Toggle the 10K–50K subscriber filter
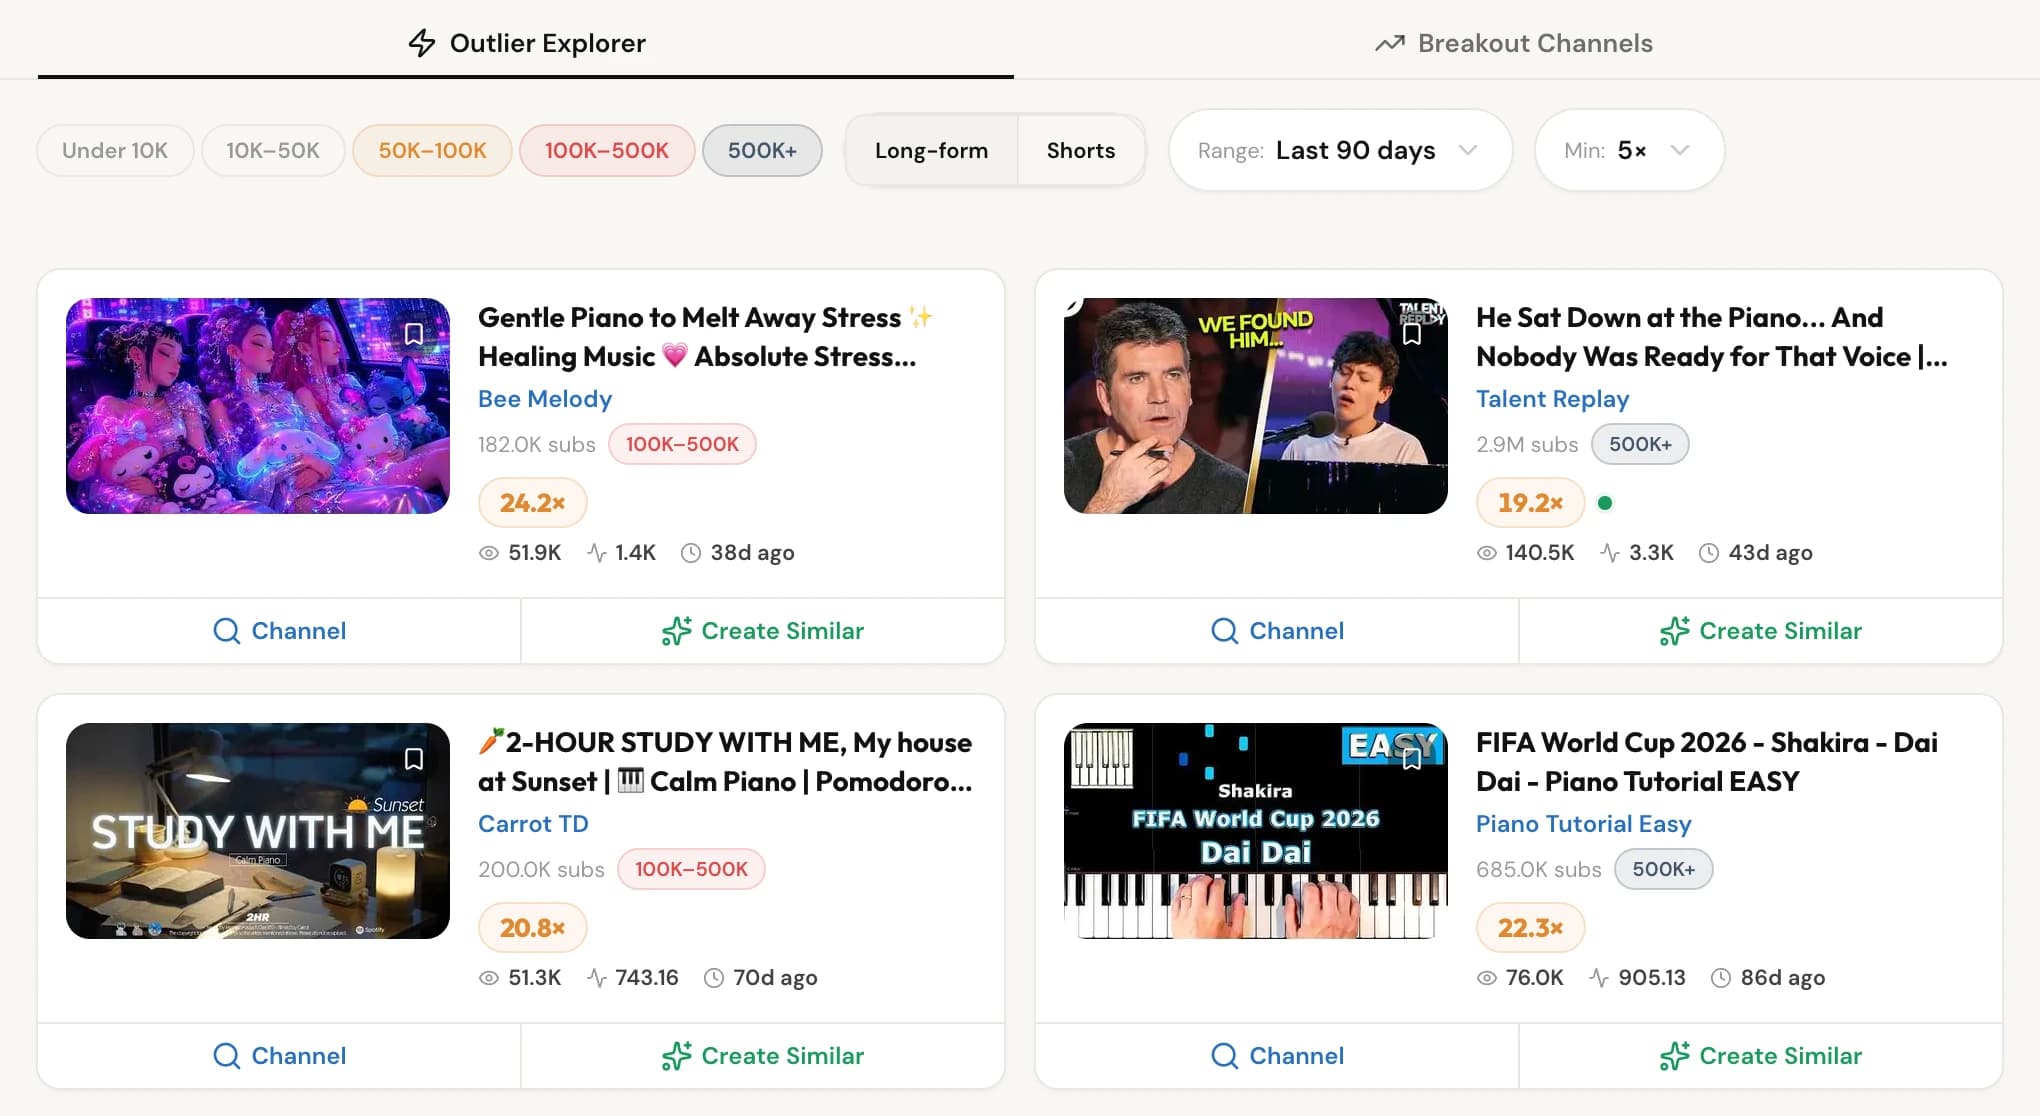 [x=273, y=150]
